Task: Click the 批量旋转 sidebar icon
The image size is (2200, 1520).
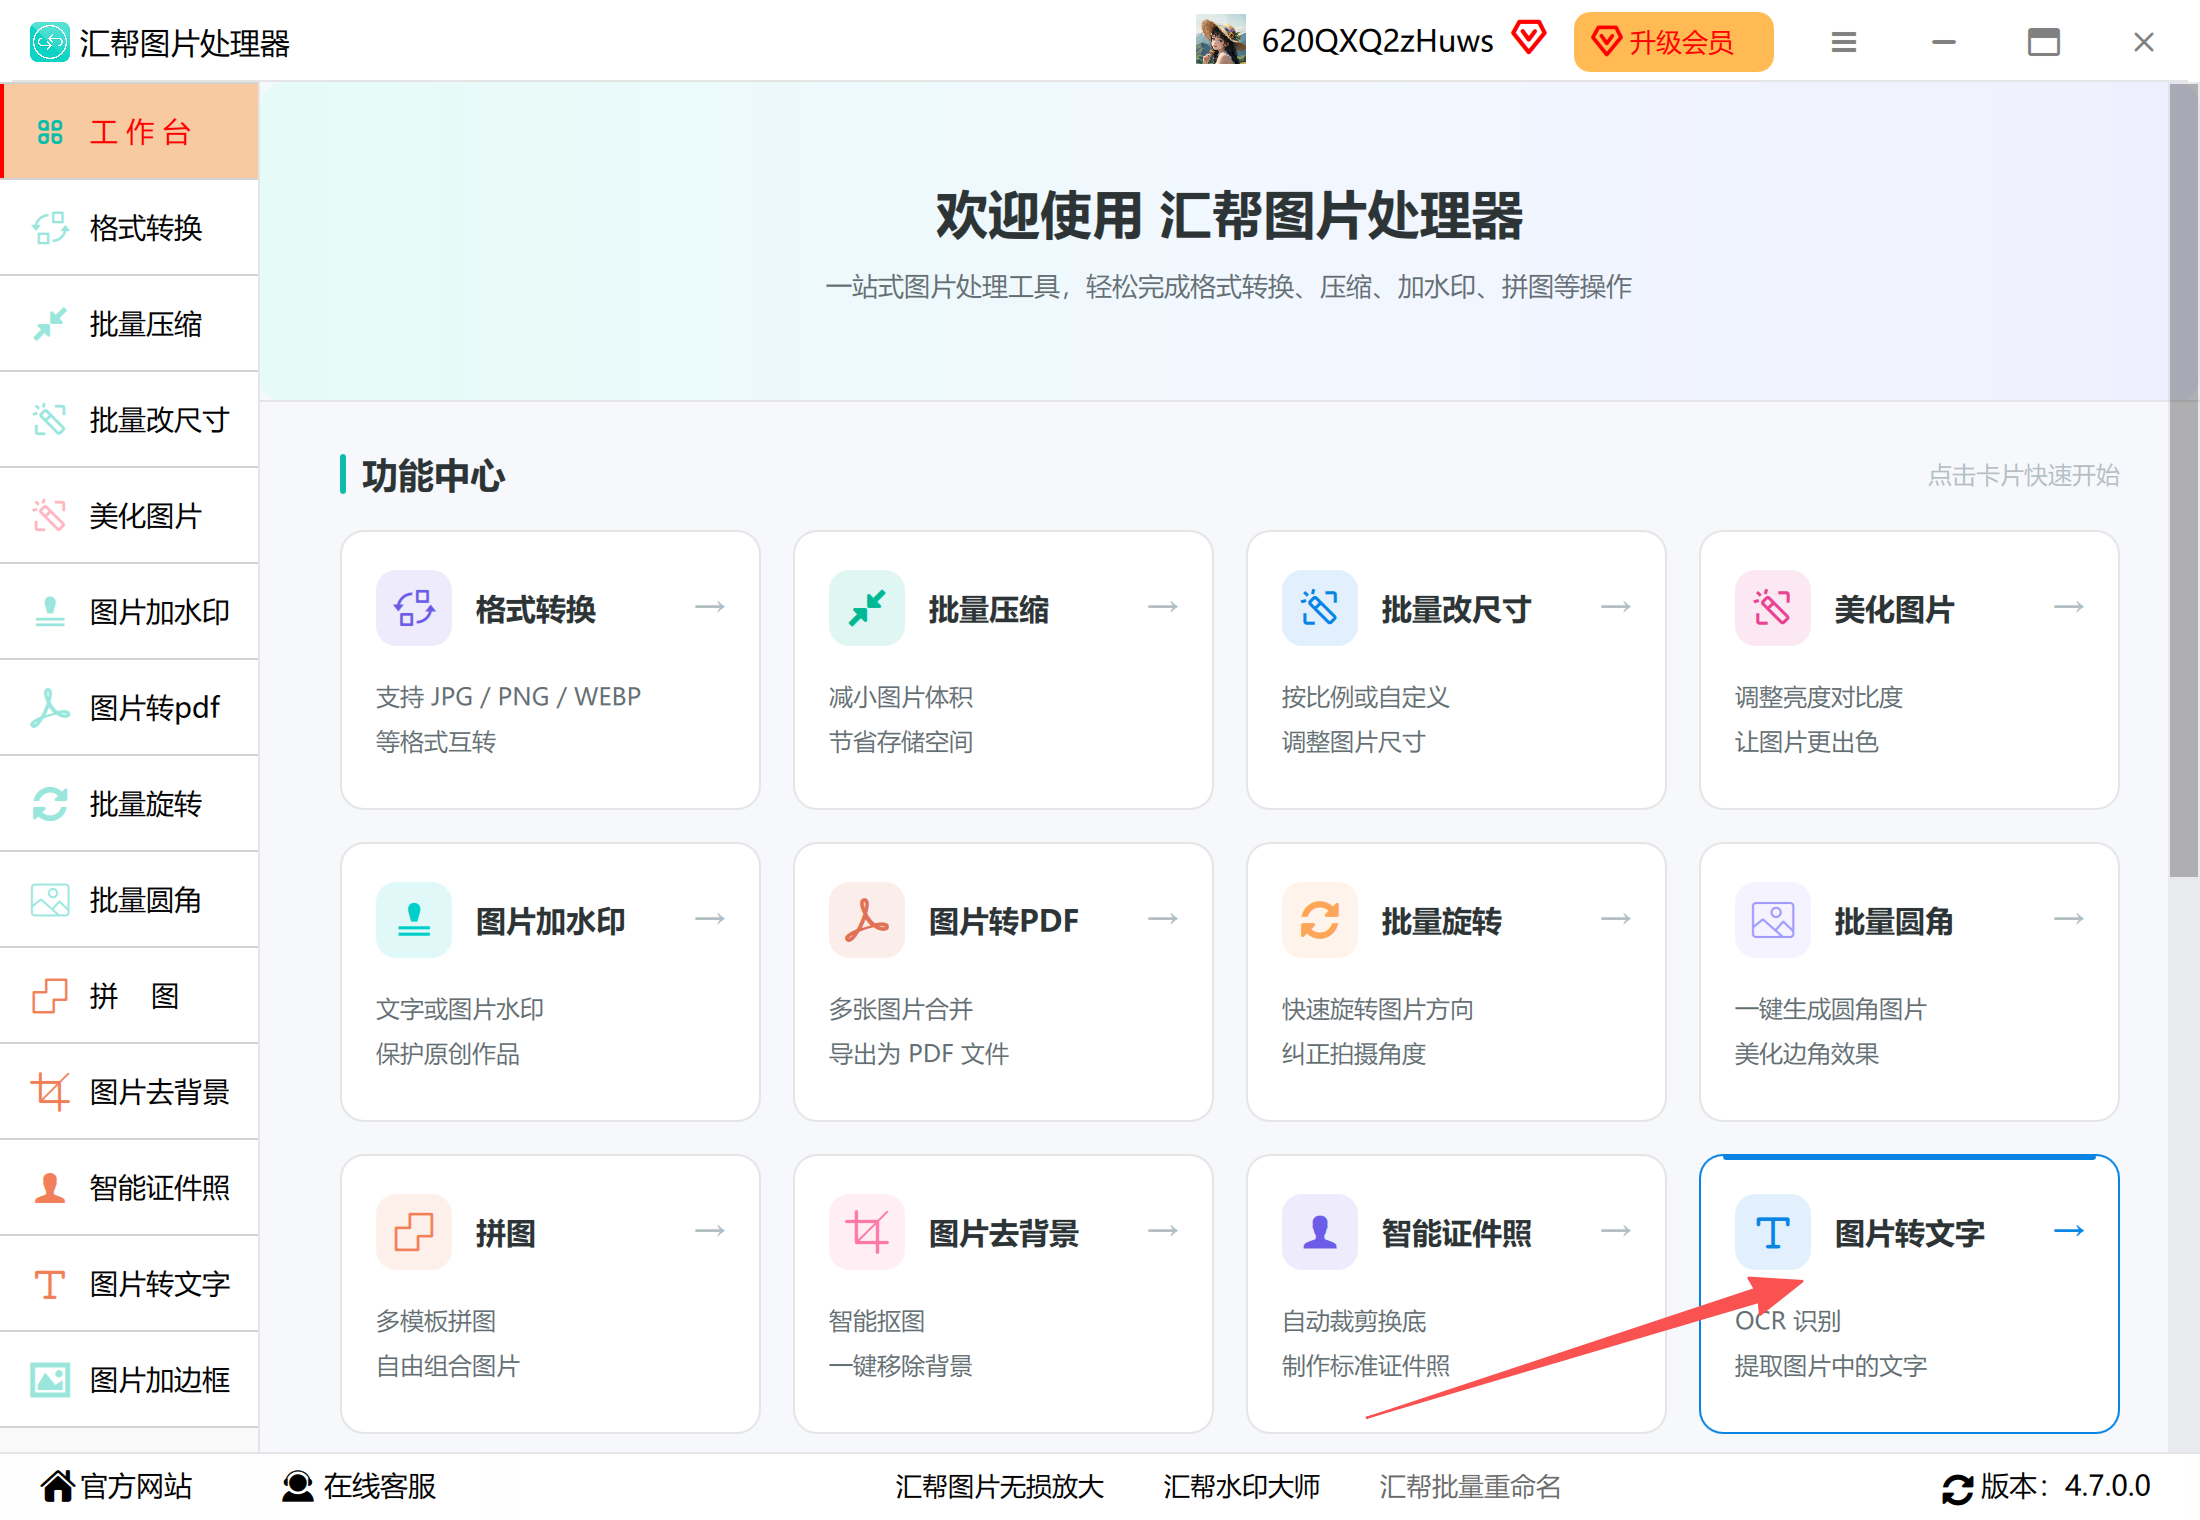Action: [50, 804]
